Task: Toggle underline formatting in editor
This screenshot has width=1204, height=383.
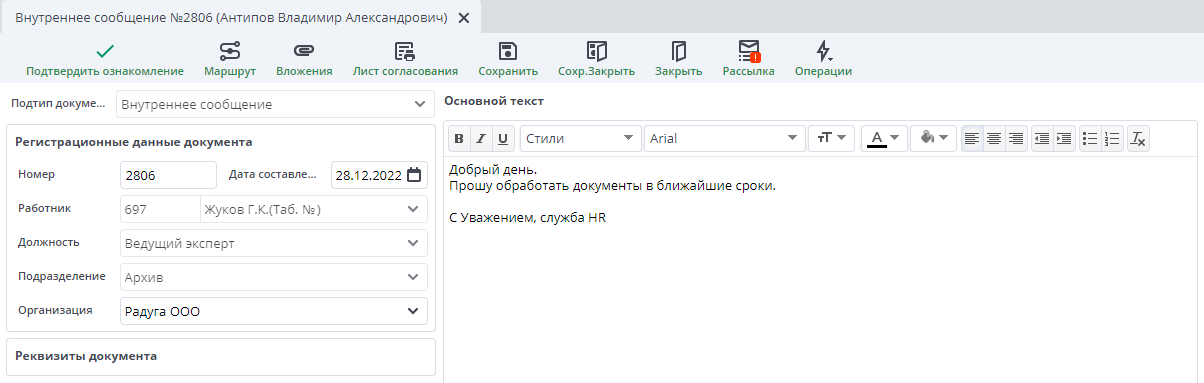Action: click(x=503, y=139)
